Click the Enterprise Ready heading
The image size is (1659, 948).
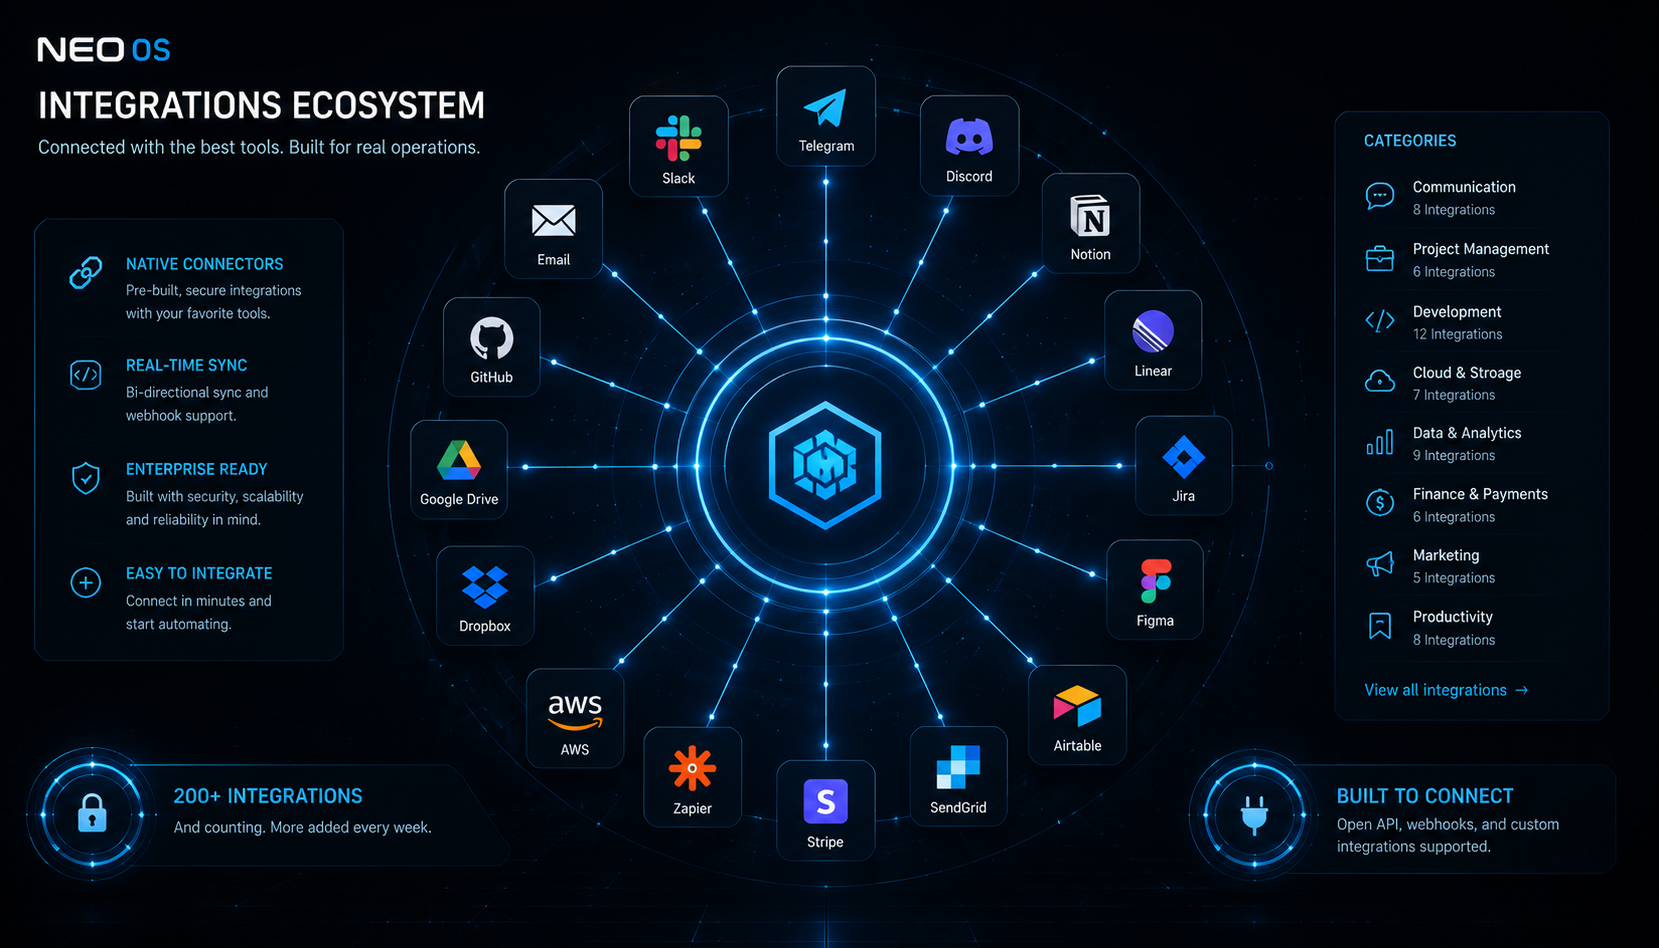[196, 469]
